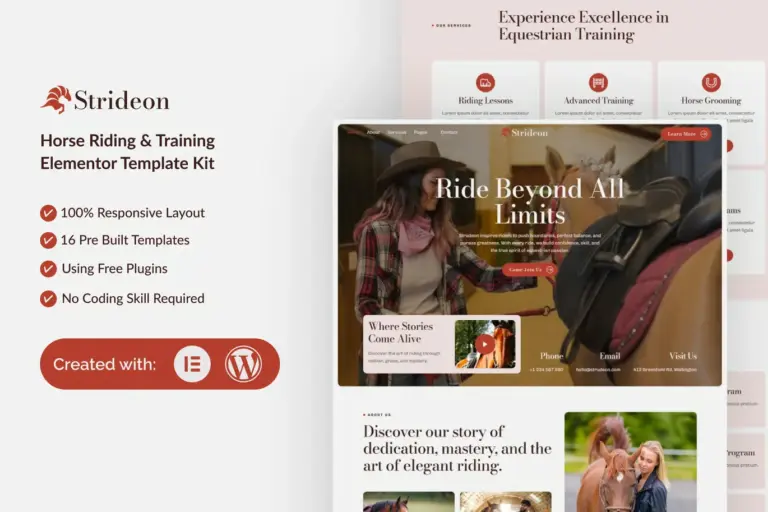768x512 pixels.
Task: Open the Contact nav link
Action: (x=449, y=132)
